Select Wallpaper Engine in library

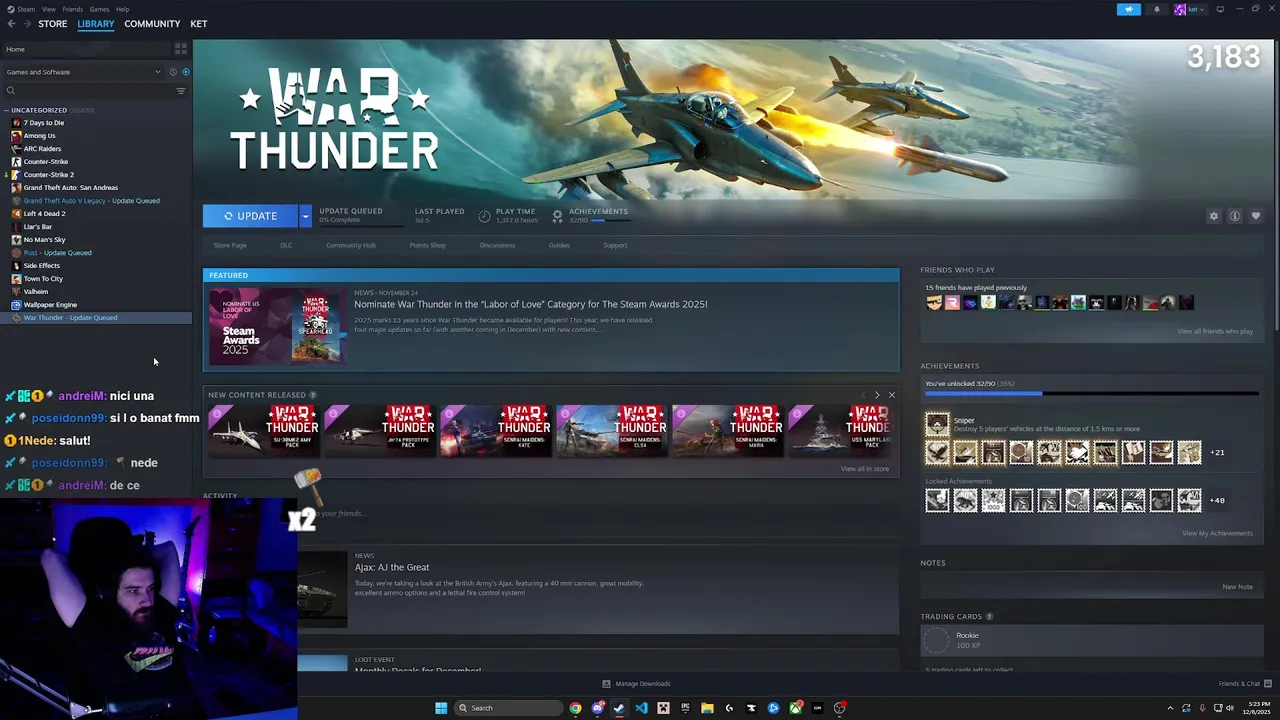pos(50,305)
